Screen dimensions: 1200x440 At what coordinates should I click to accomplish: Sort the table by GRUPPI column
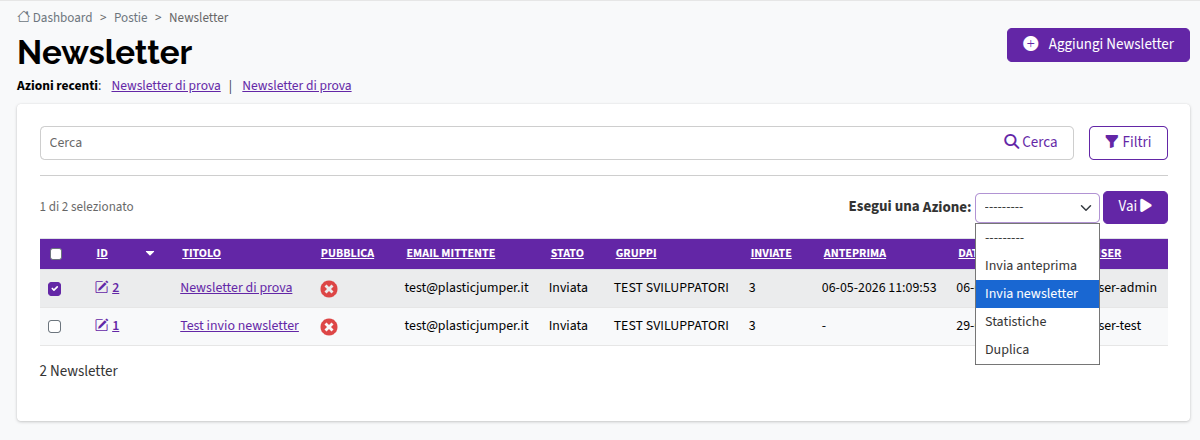[636, 254]
